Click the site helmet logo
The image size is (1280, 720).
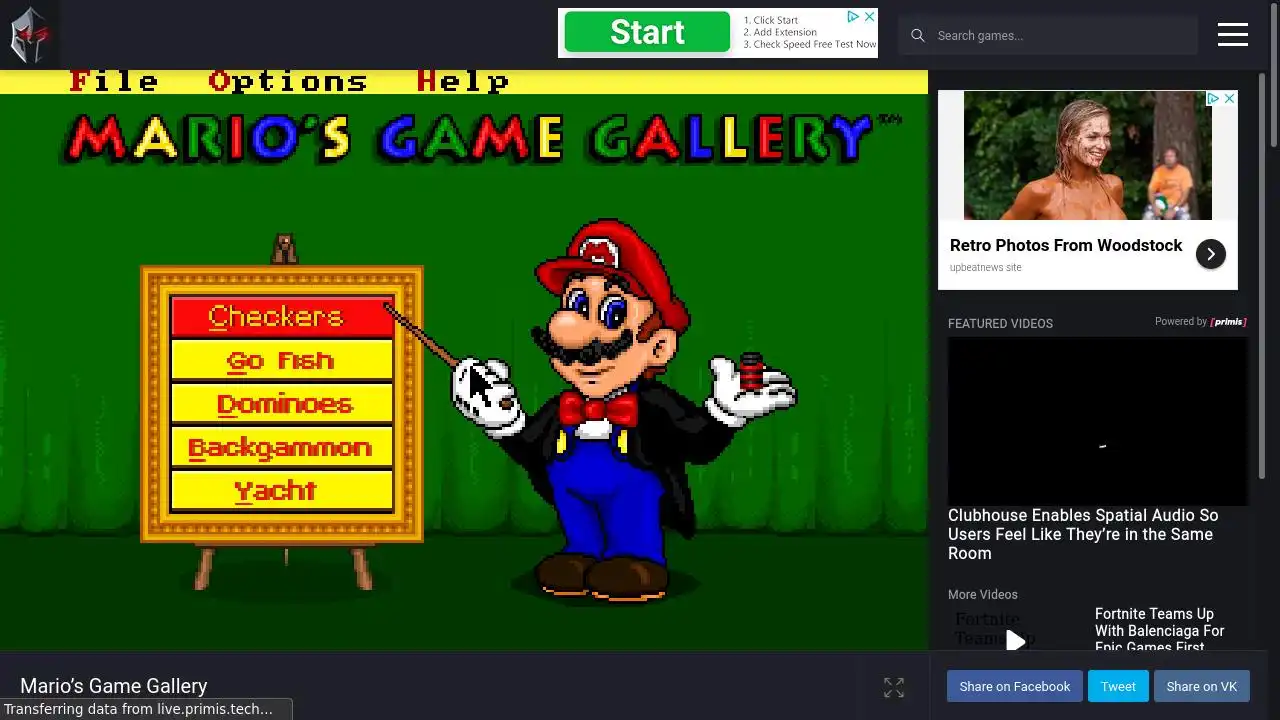(29, 35)
